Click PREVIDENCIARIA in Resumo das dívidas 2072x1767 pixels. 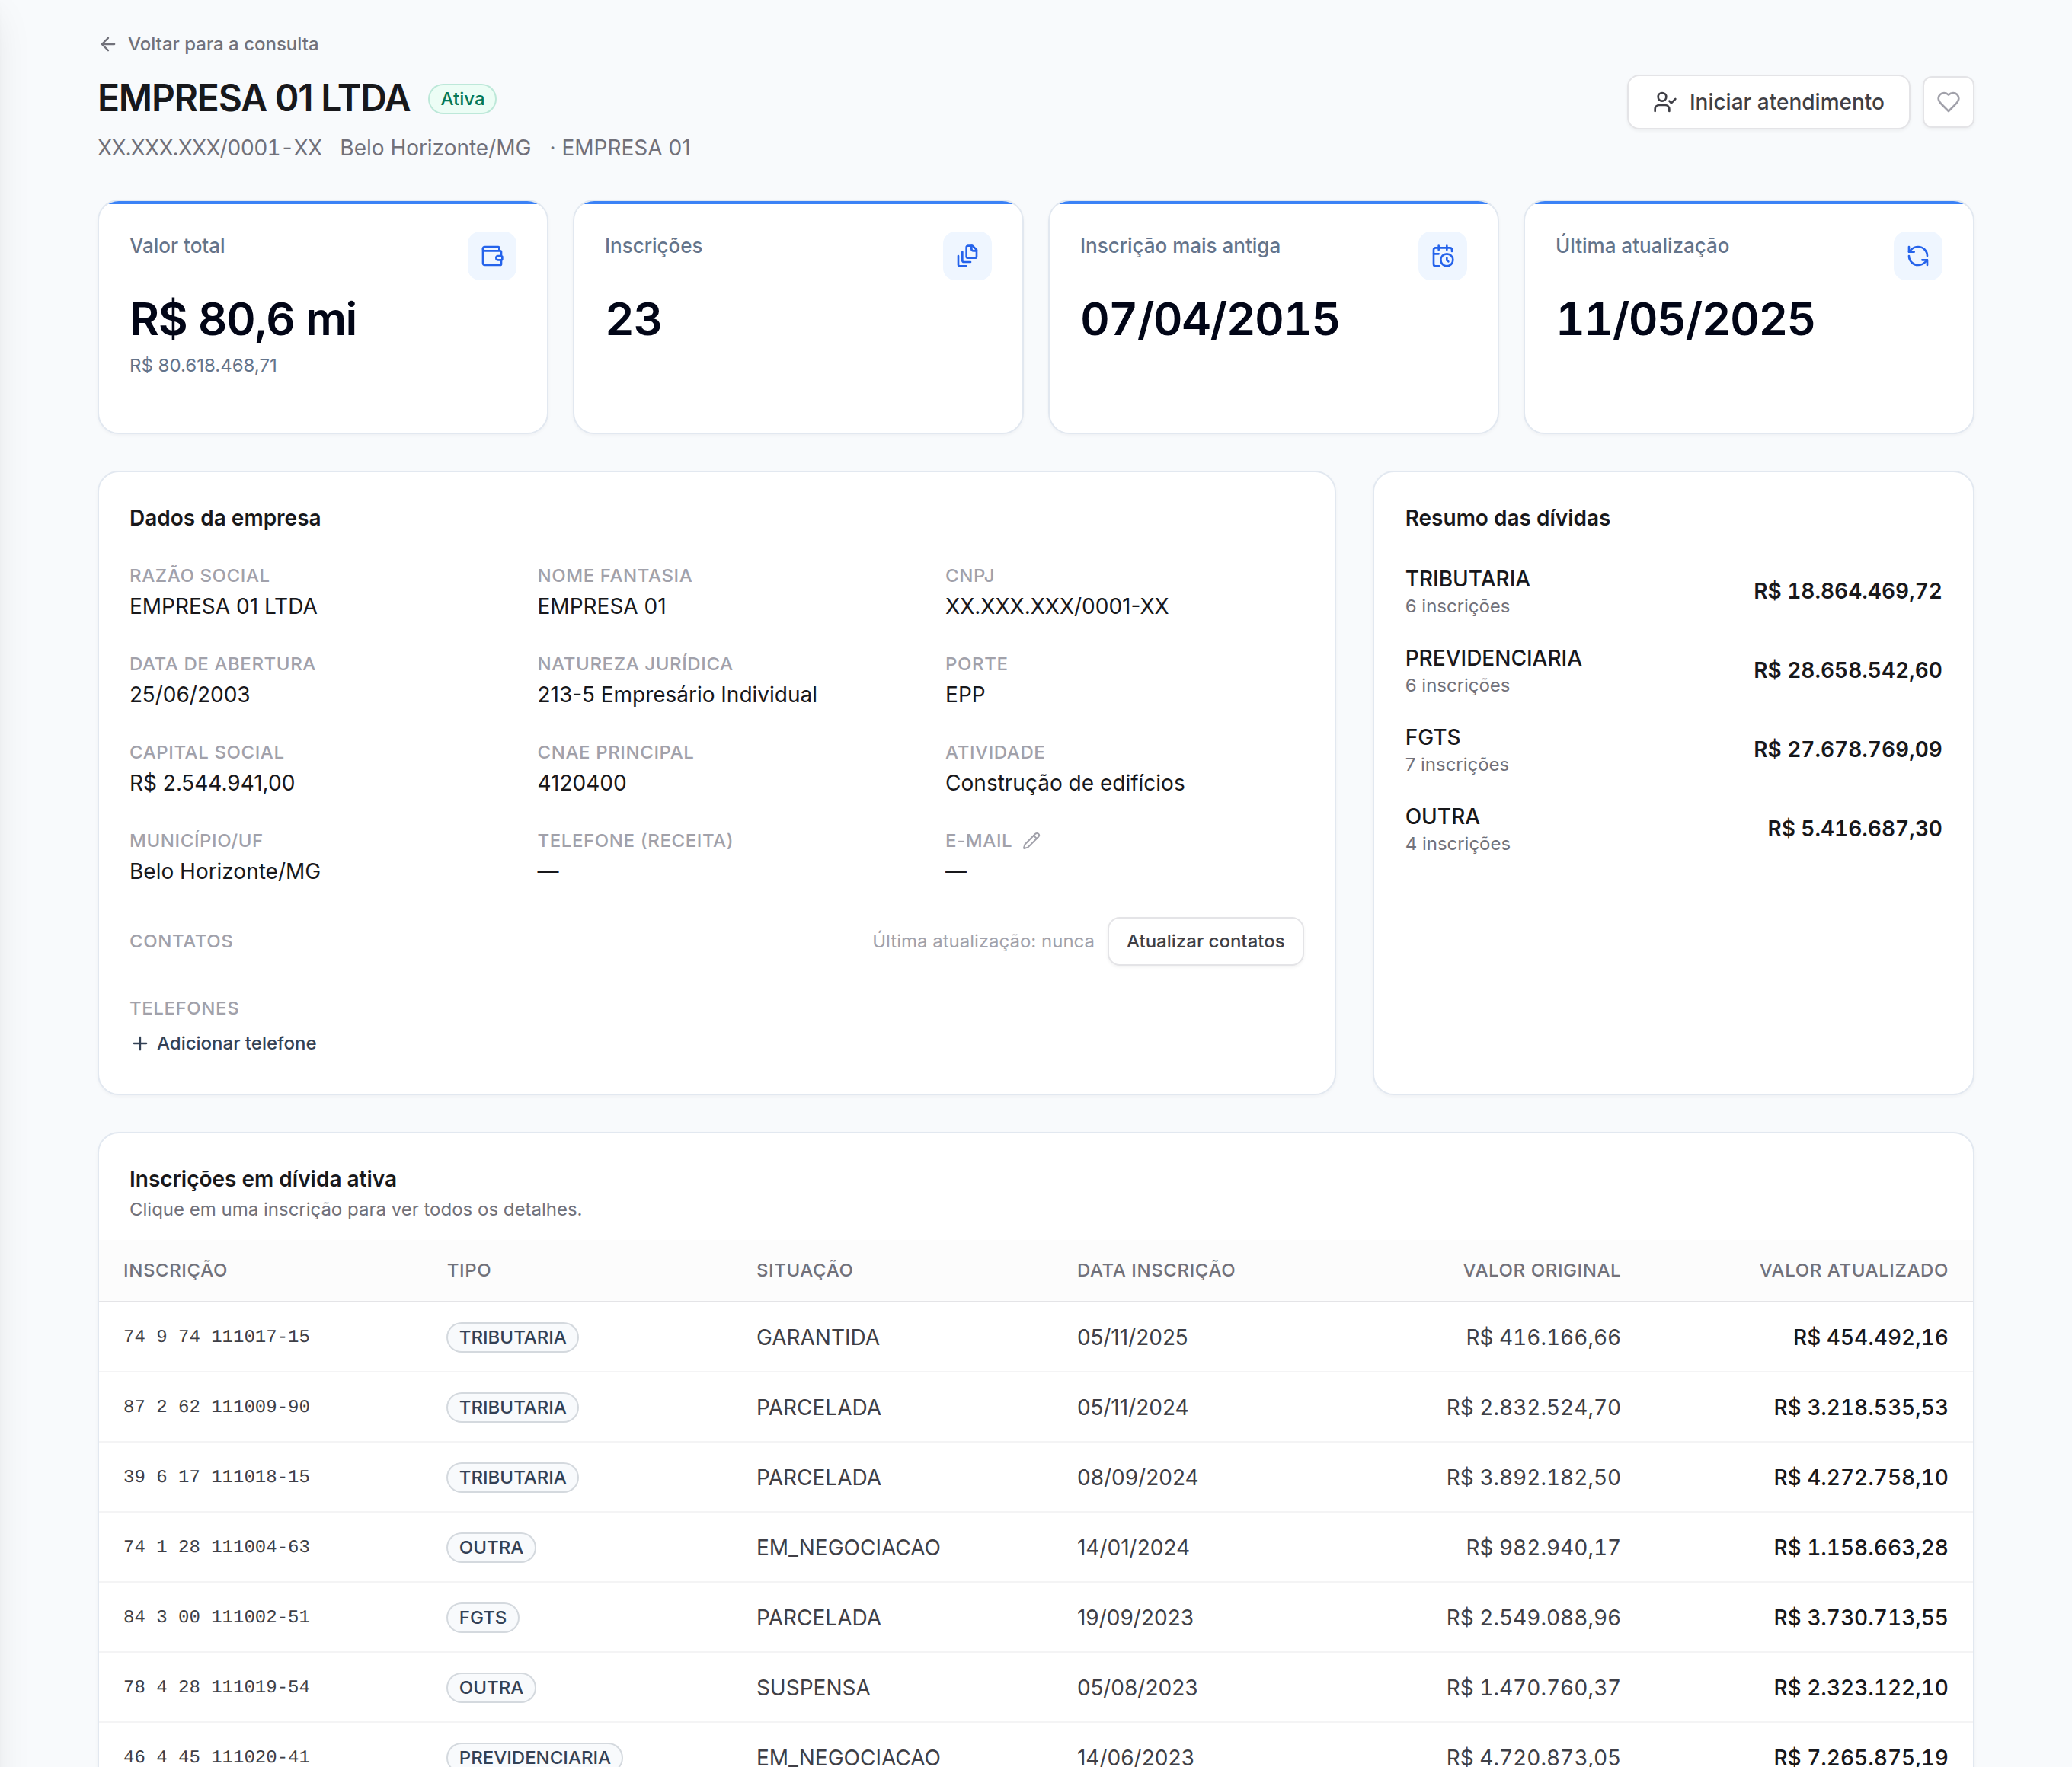[x=1493, y=658]
